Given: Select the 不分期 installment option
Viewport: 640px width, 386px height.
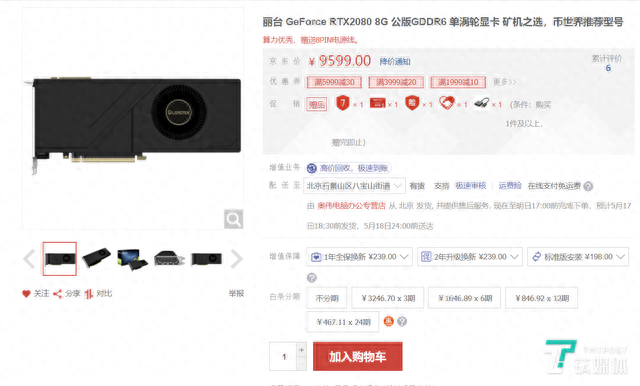Looking at the screenshot, I should pyautogui.click(x=327, y=298).
